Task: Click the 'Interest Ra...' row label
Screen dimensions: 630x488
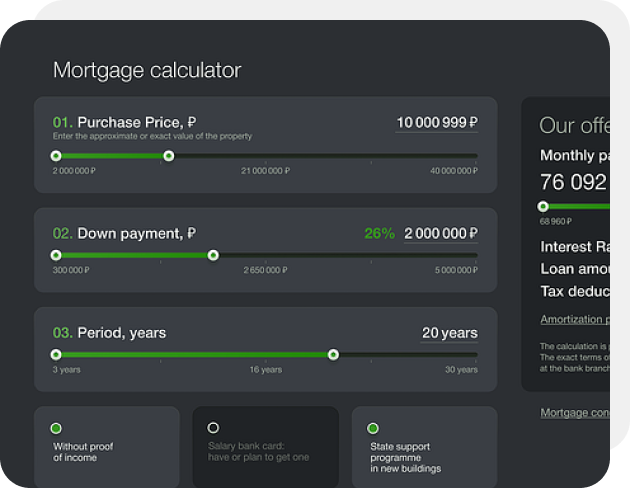Action: pyautogui.click(x=575, y=247)
